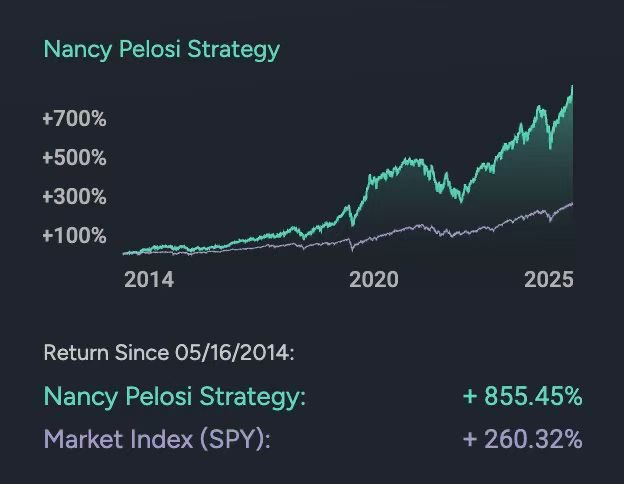Select the +100% y-axis label

(74, 236)
